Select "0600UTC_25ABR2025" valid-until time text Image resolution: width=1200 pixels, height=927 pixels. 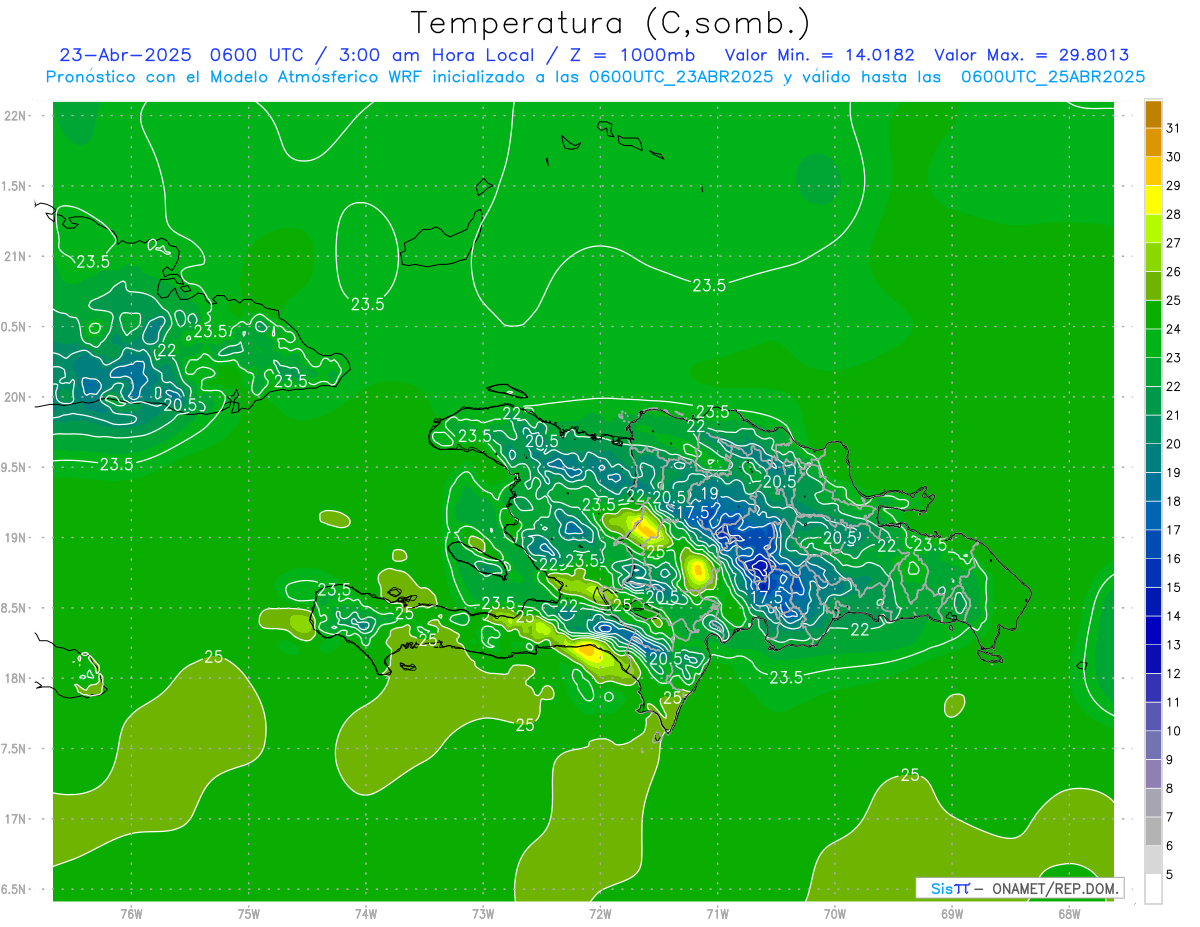1052,76
